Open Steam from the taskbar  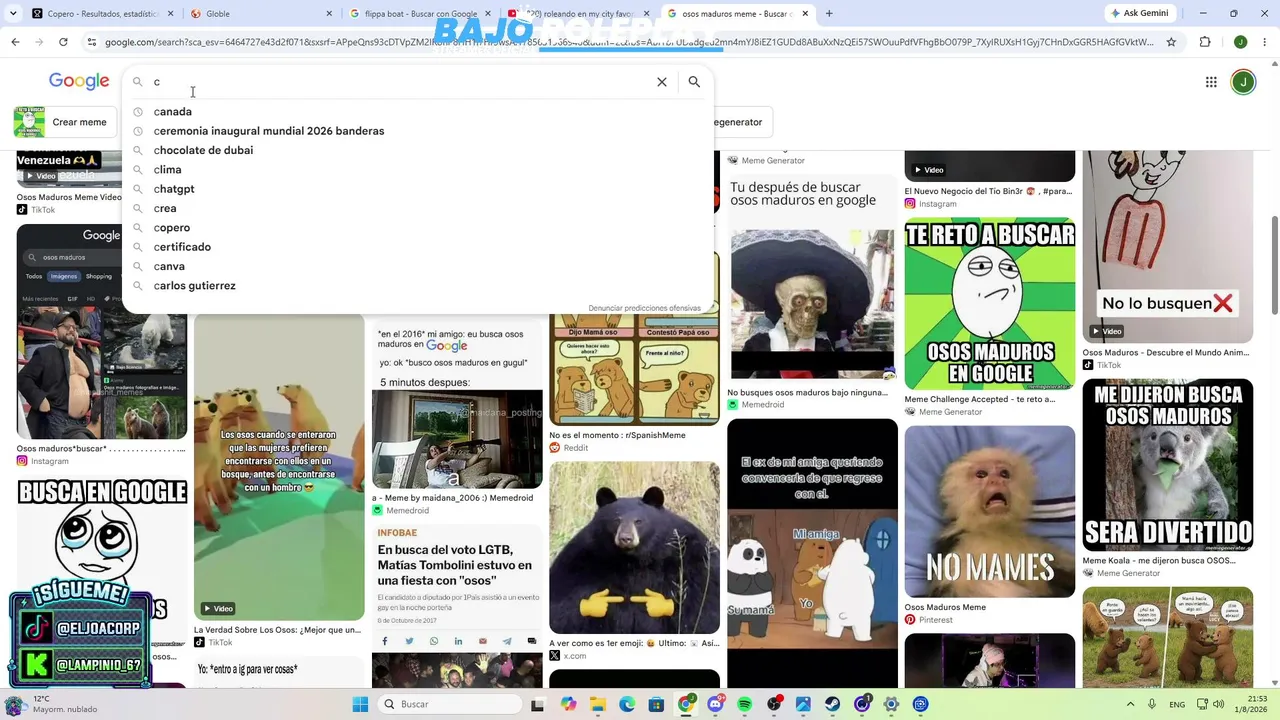click(833, 704)
